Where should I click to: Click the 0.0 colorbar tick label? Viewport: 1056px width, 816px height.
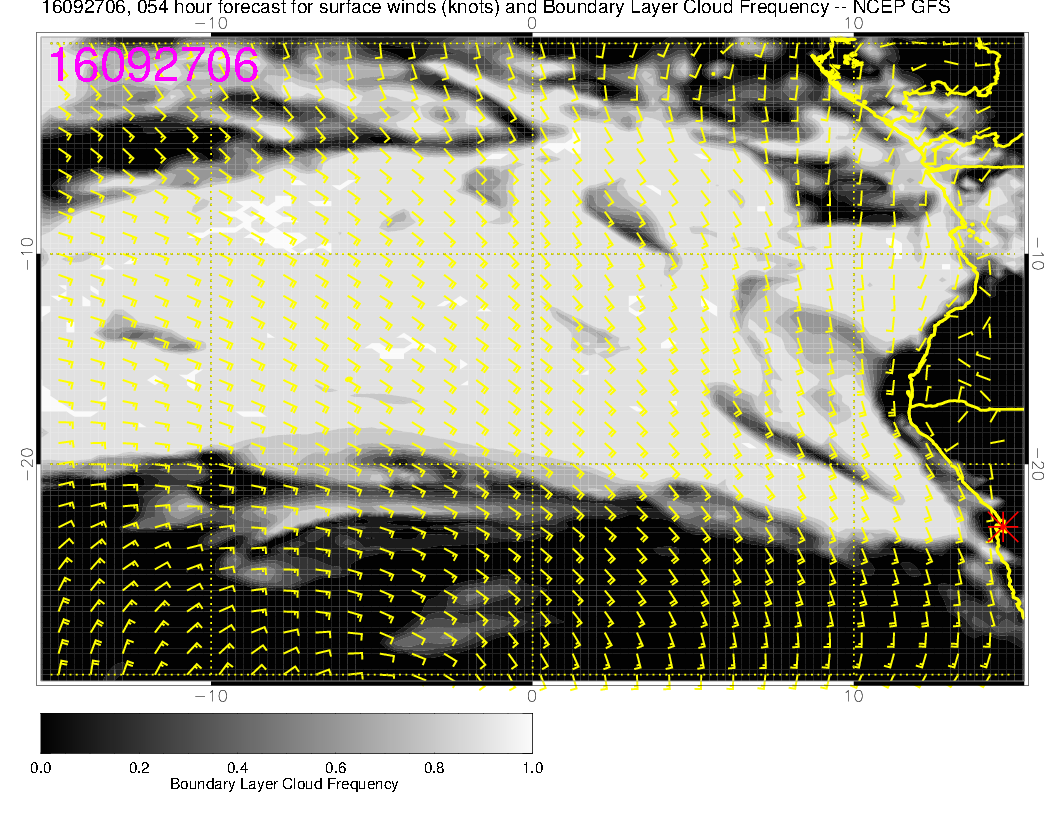[41, 767]
